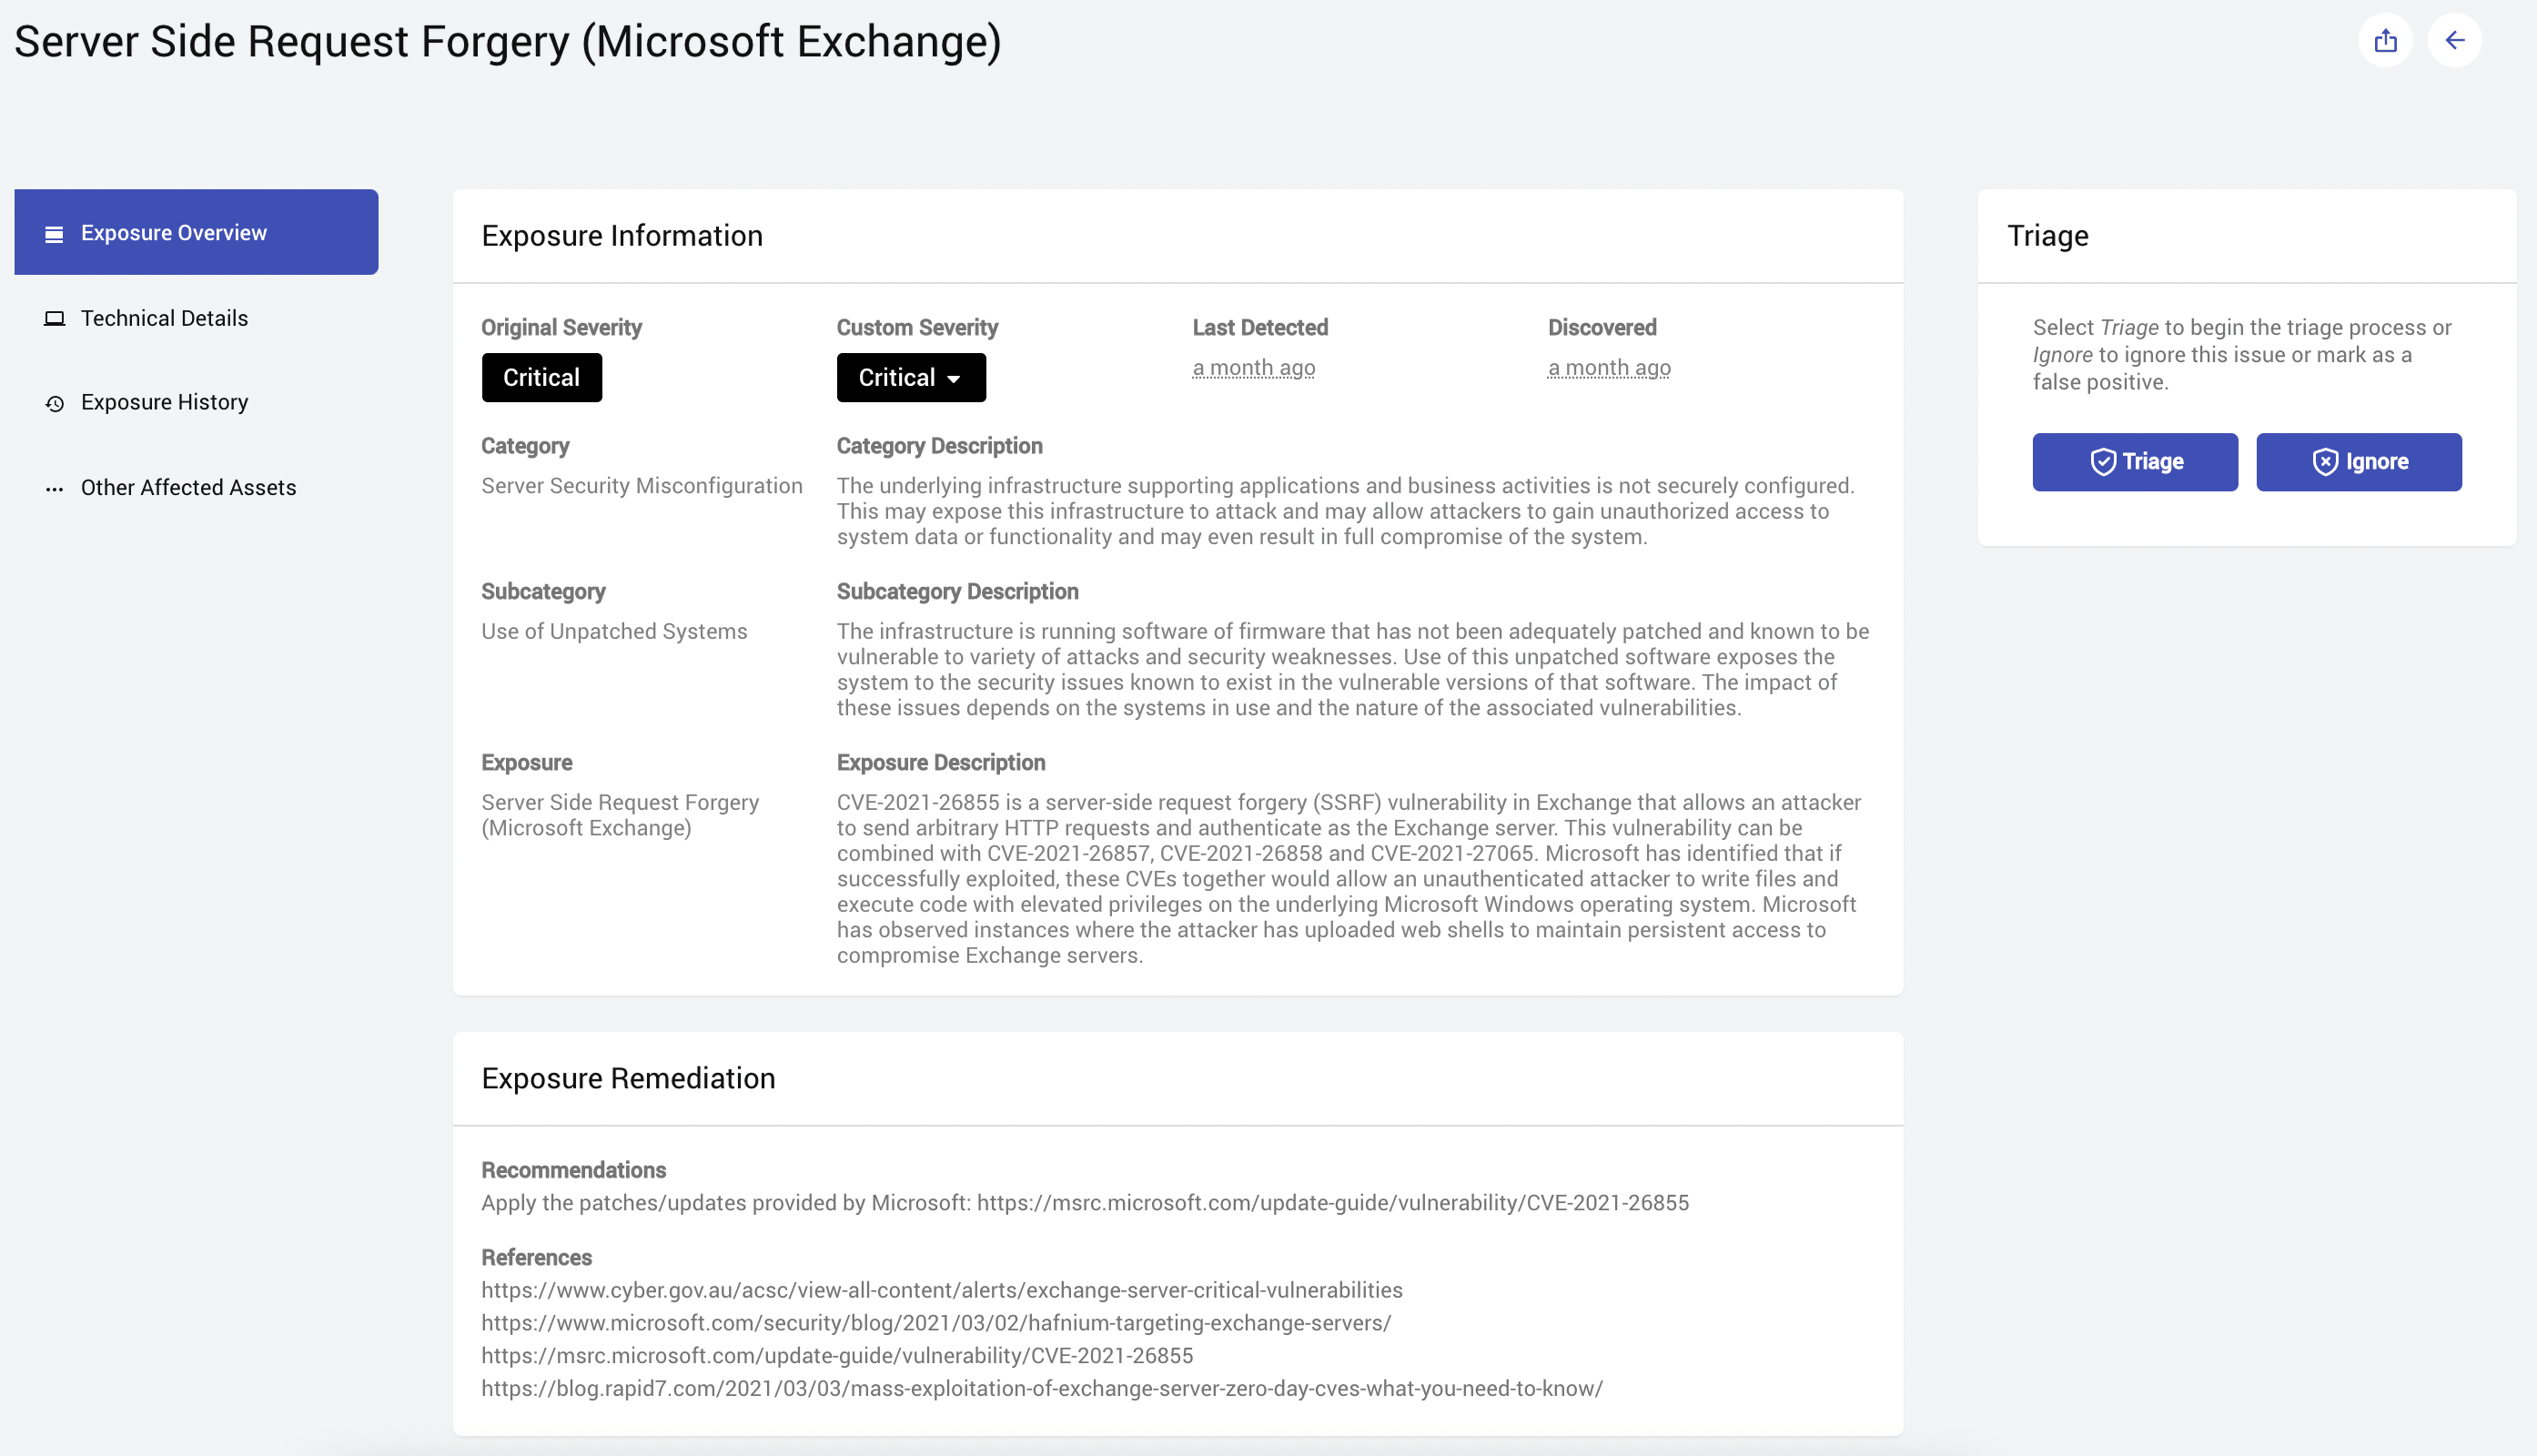This screenshot has width=2537, height=1456.
Task: Select Other Affected Assets in sidebar
Action: pyautogui.click(x=188, y=487)
